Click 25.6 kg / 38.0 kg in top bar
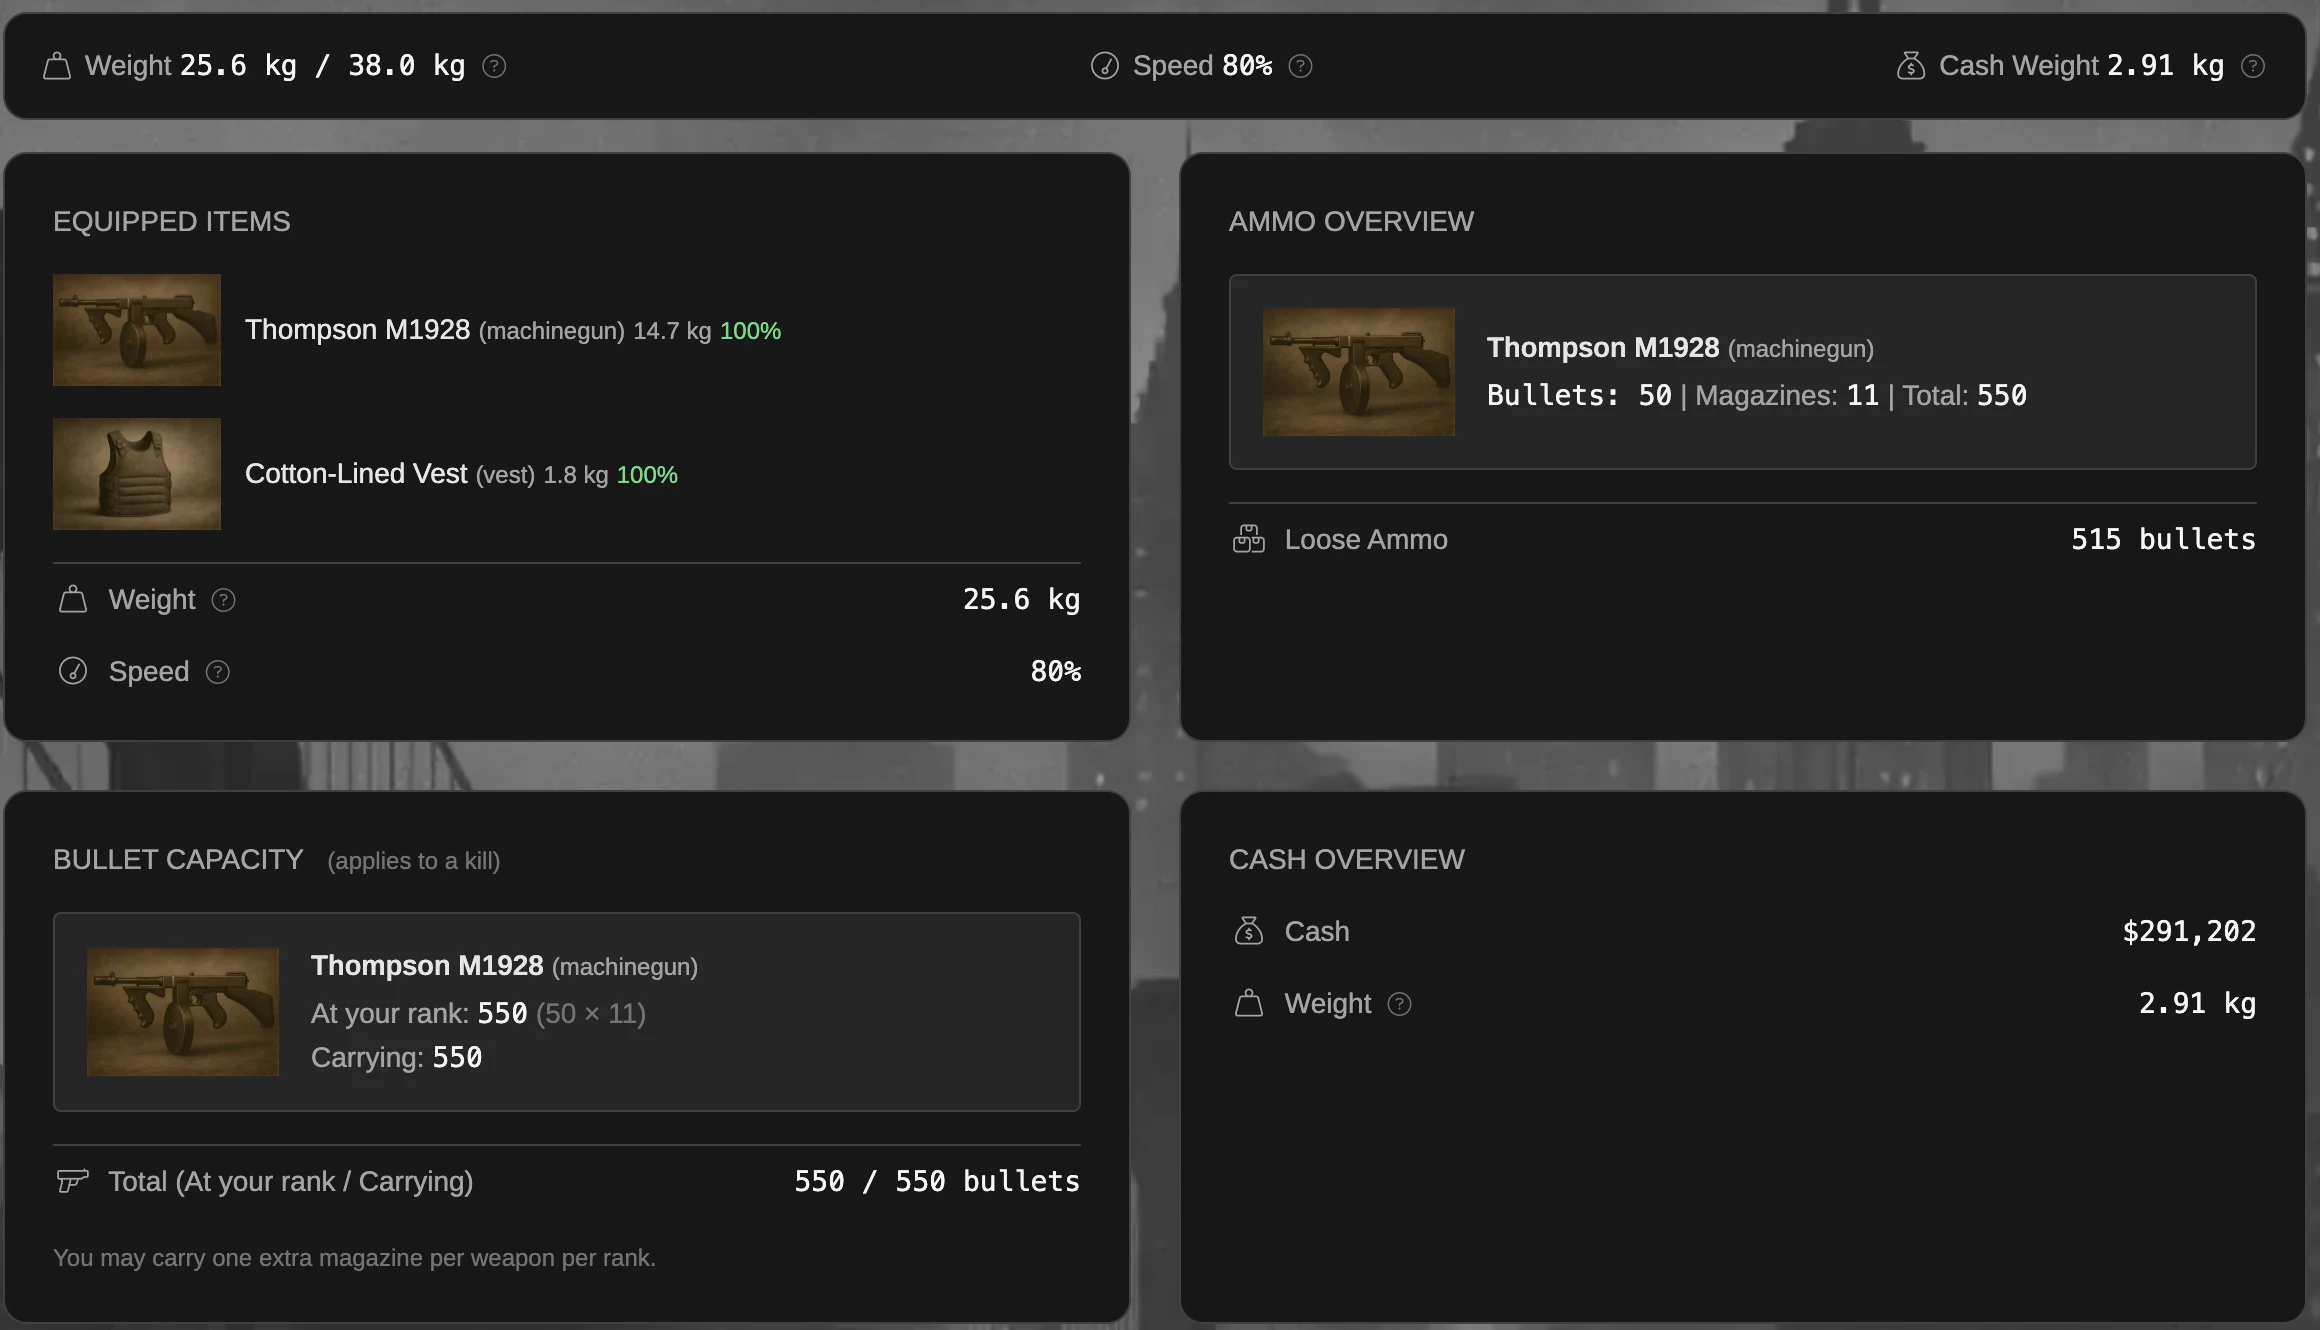The width and height of the screenshot is (2320, 1330). click(323, 66)
